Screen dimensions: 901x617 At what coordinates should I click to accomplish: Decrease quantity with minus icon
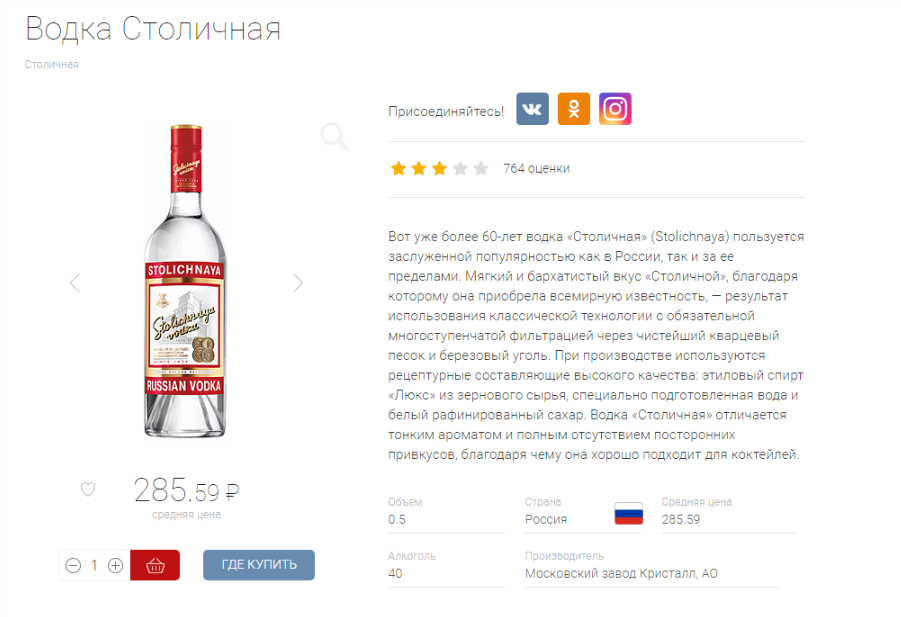tap(73, 565)
